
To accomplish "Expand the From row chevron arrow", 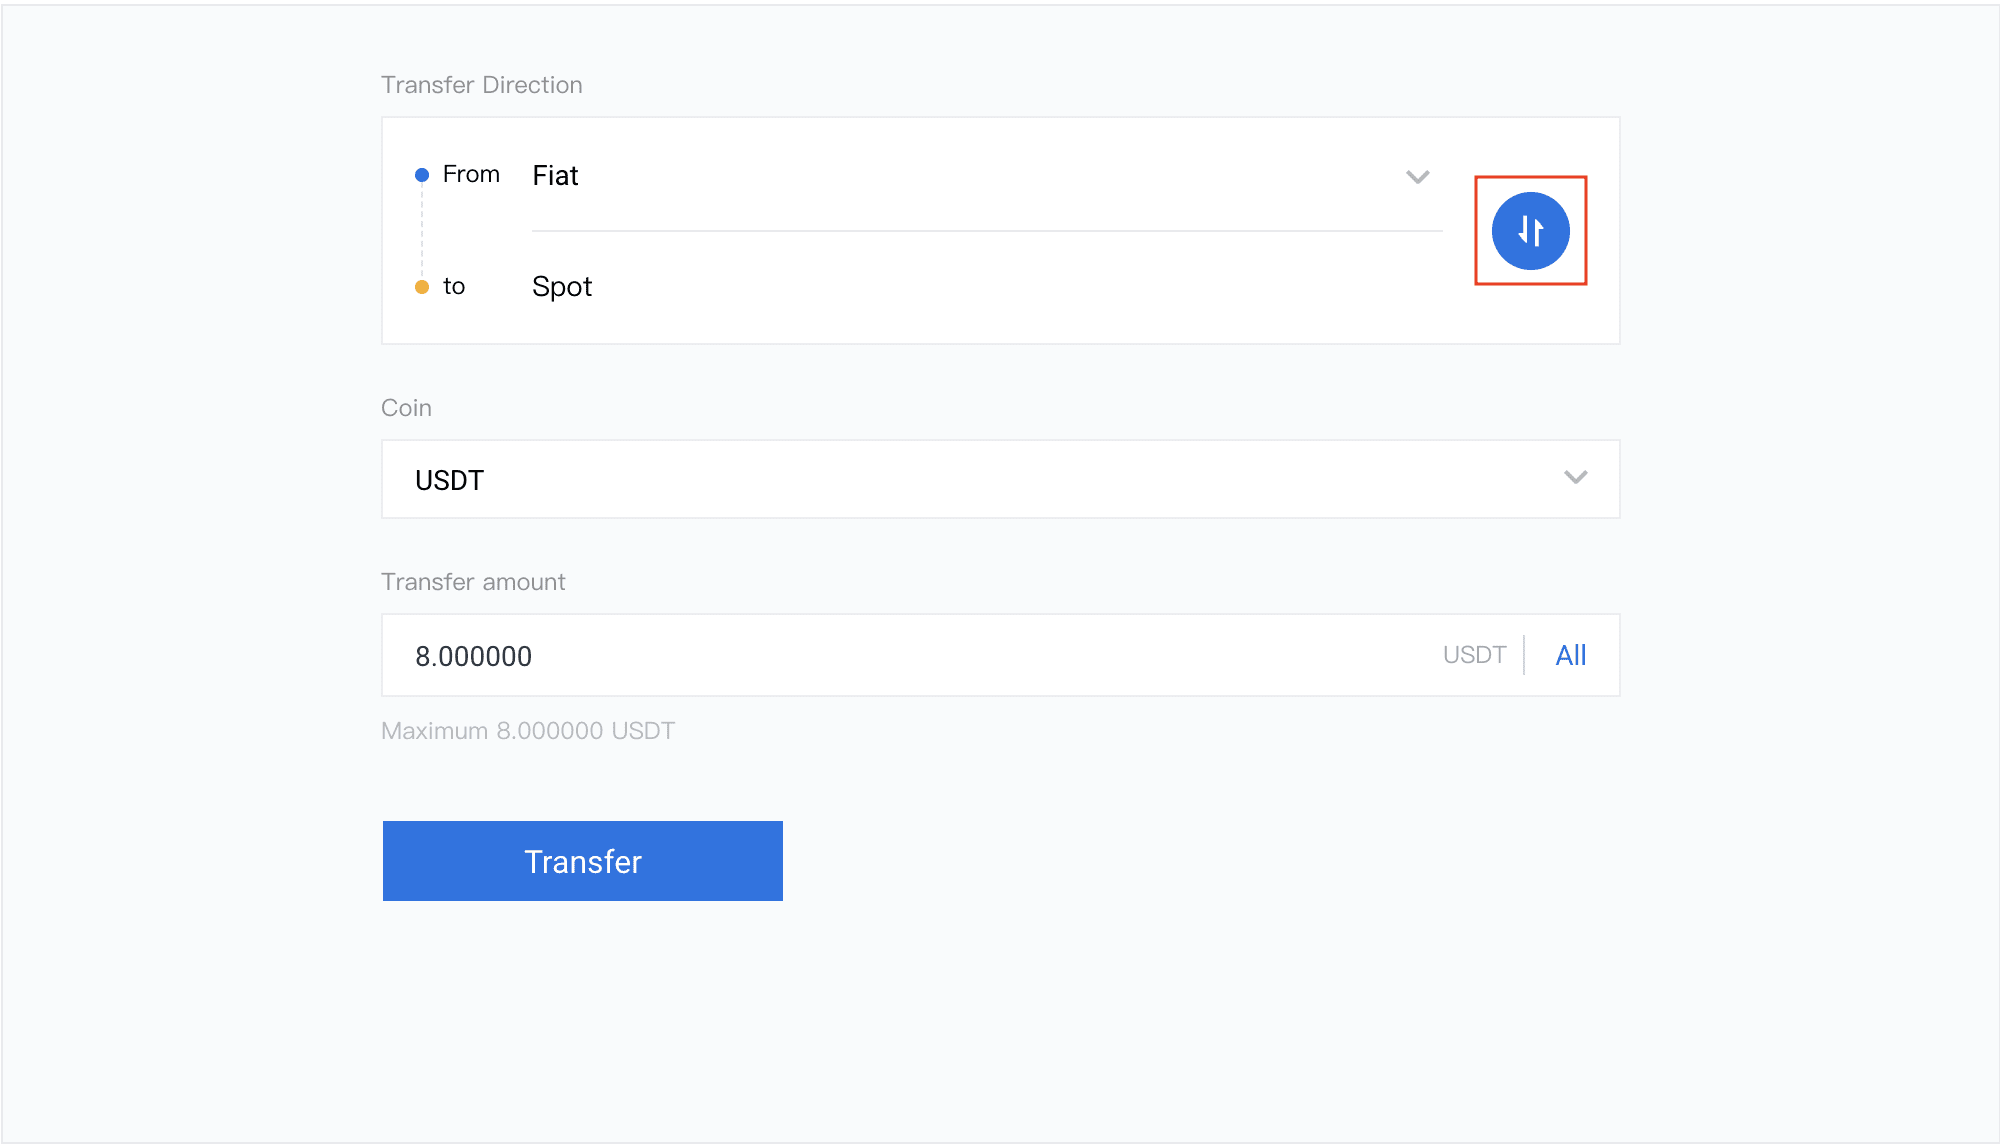I will pos(1417,177).
